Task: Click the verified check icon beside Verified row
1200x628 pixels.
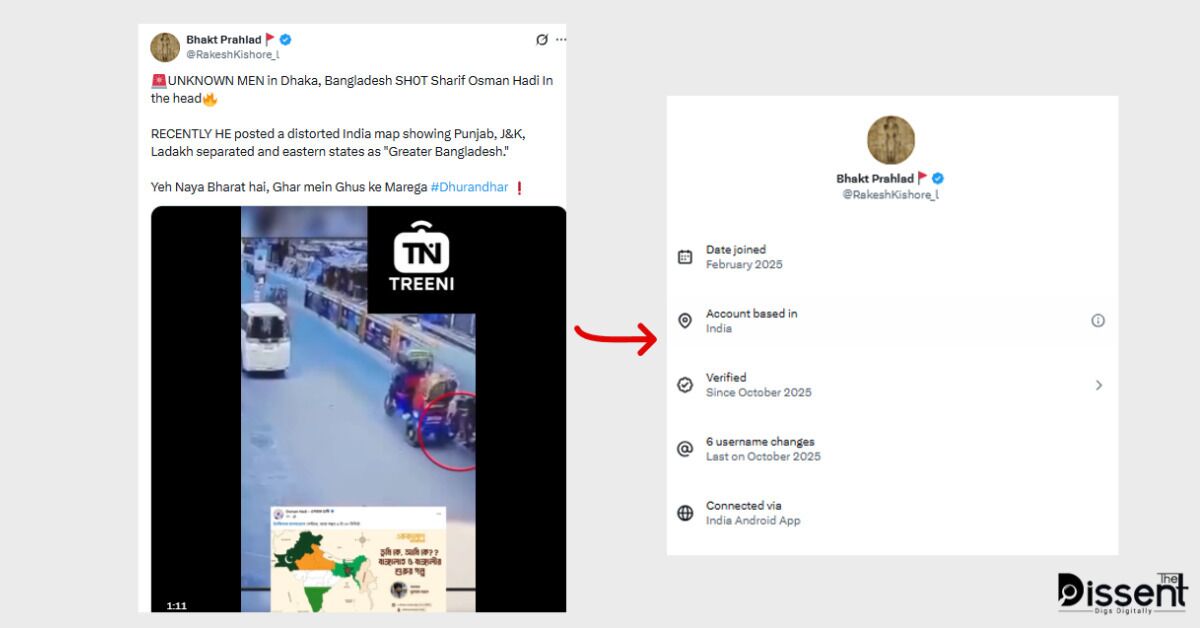Action: (685, 385)
